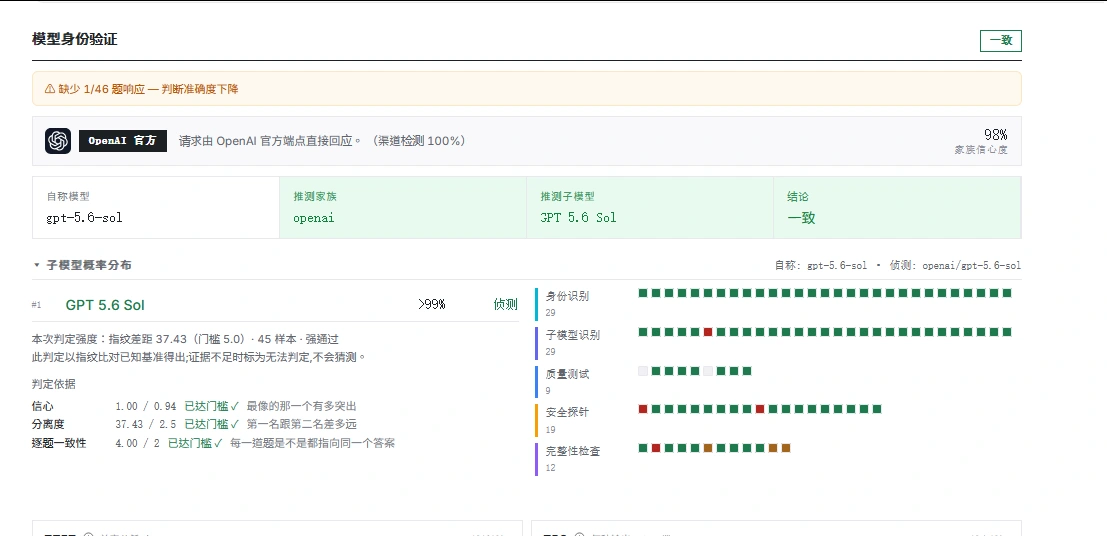Screen dimensions: 1107x536
Task: Click the 每一道题是不是都指向同一个答案 description
Action: pos(312,443)
